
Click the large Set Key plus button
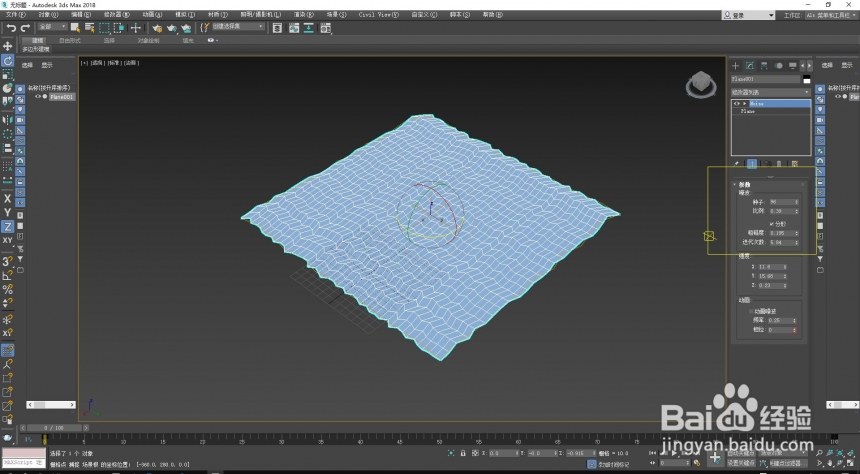point(715,457)
